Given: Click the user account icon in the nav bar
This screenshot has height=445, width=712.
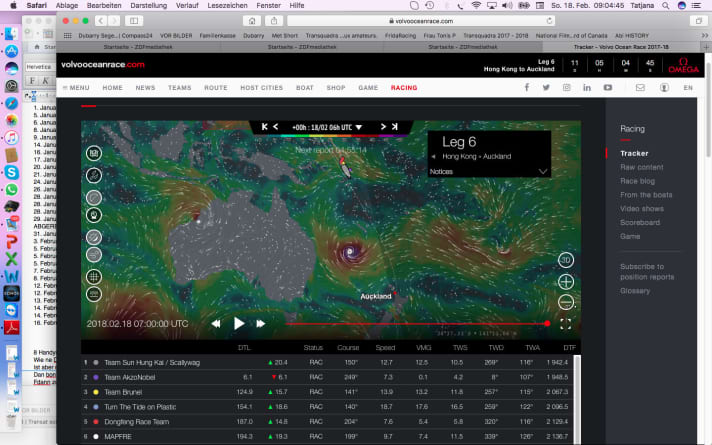Looking at the screenshot, I should tap(664, 87).
